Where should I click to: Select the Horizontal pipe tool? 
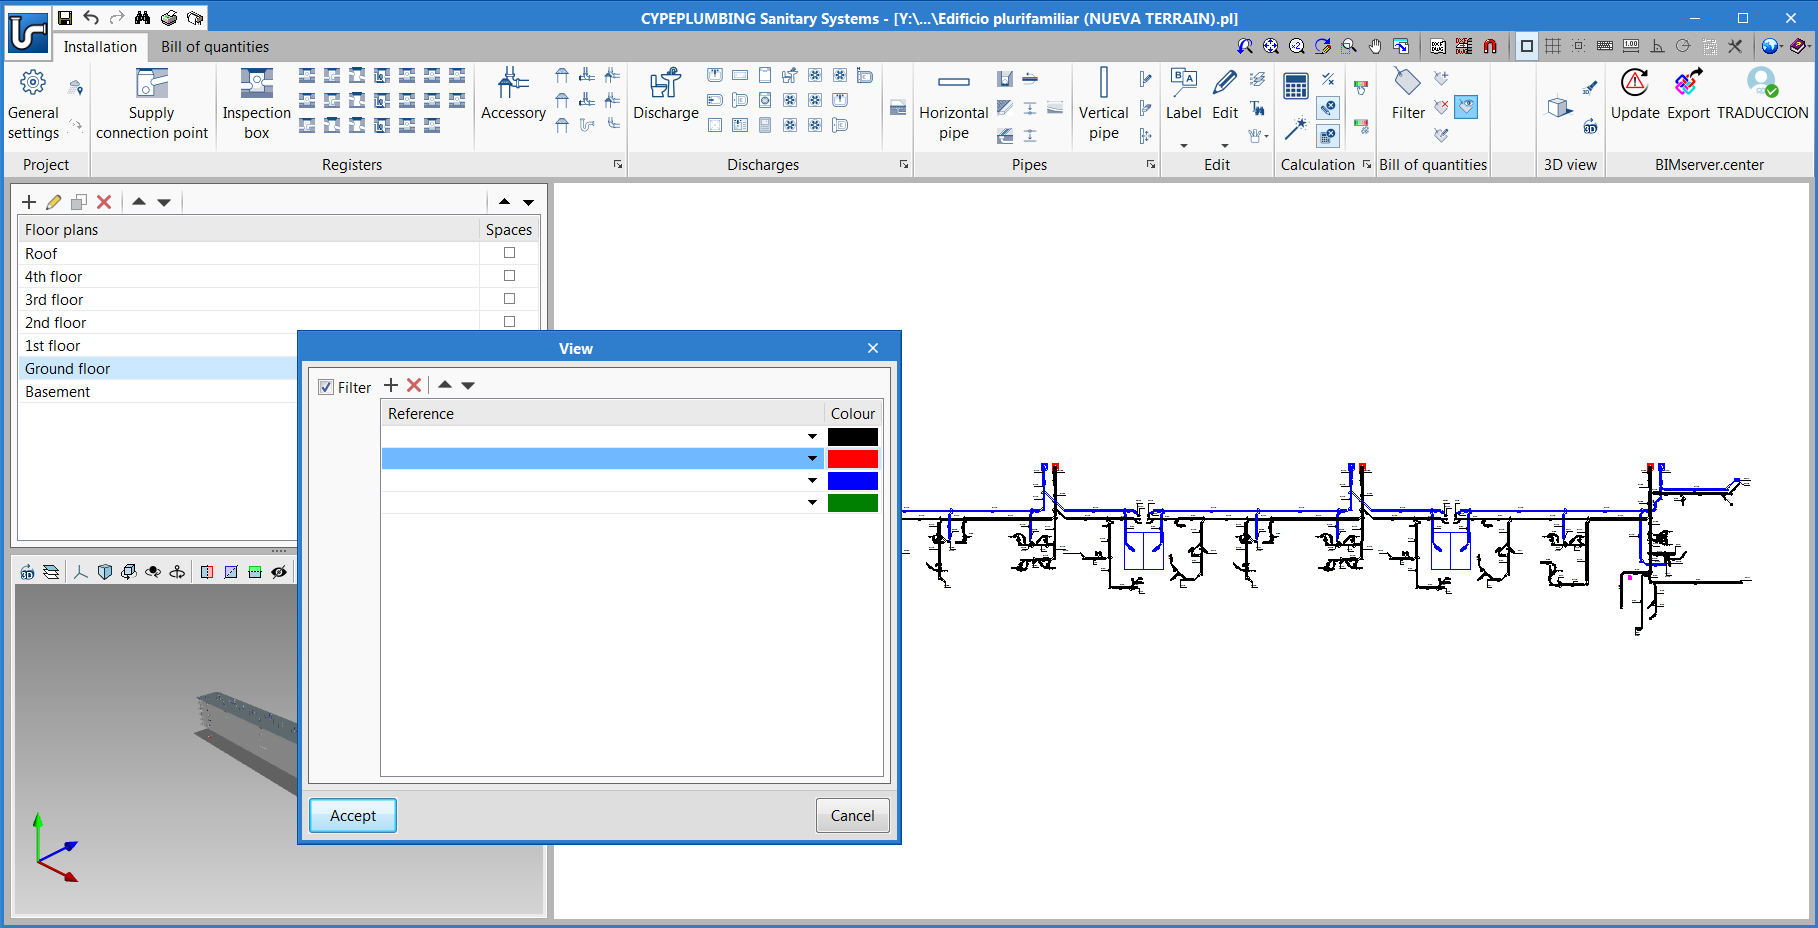953,104
